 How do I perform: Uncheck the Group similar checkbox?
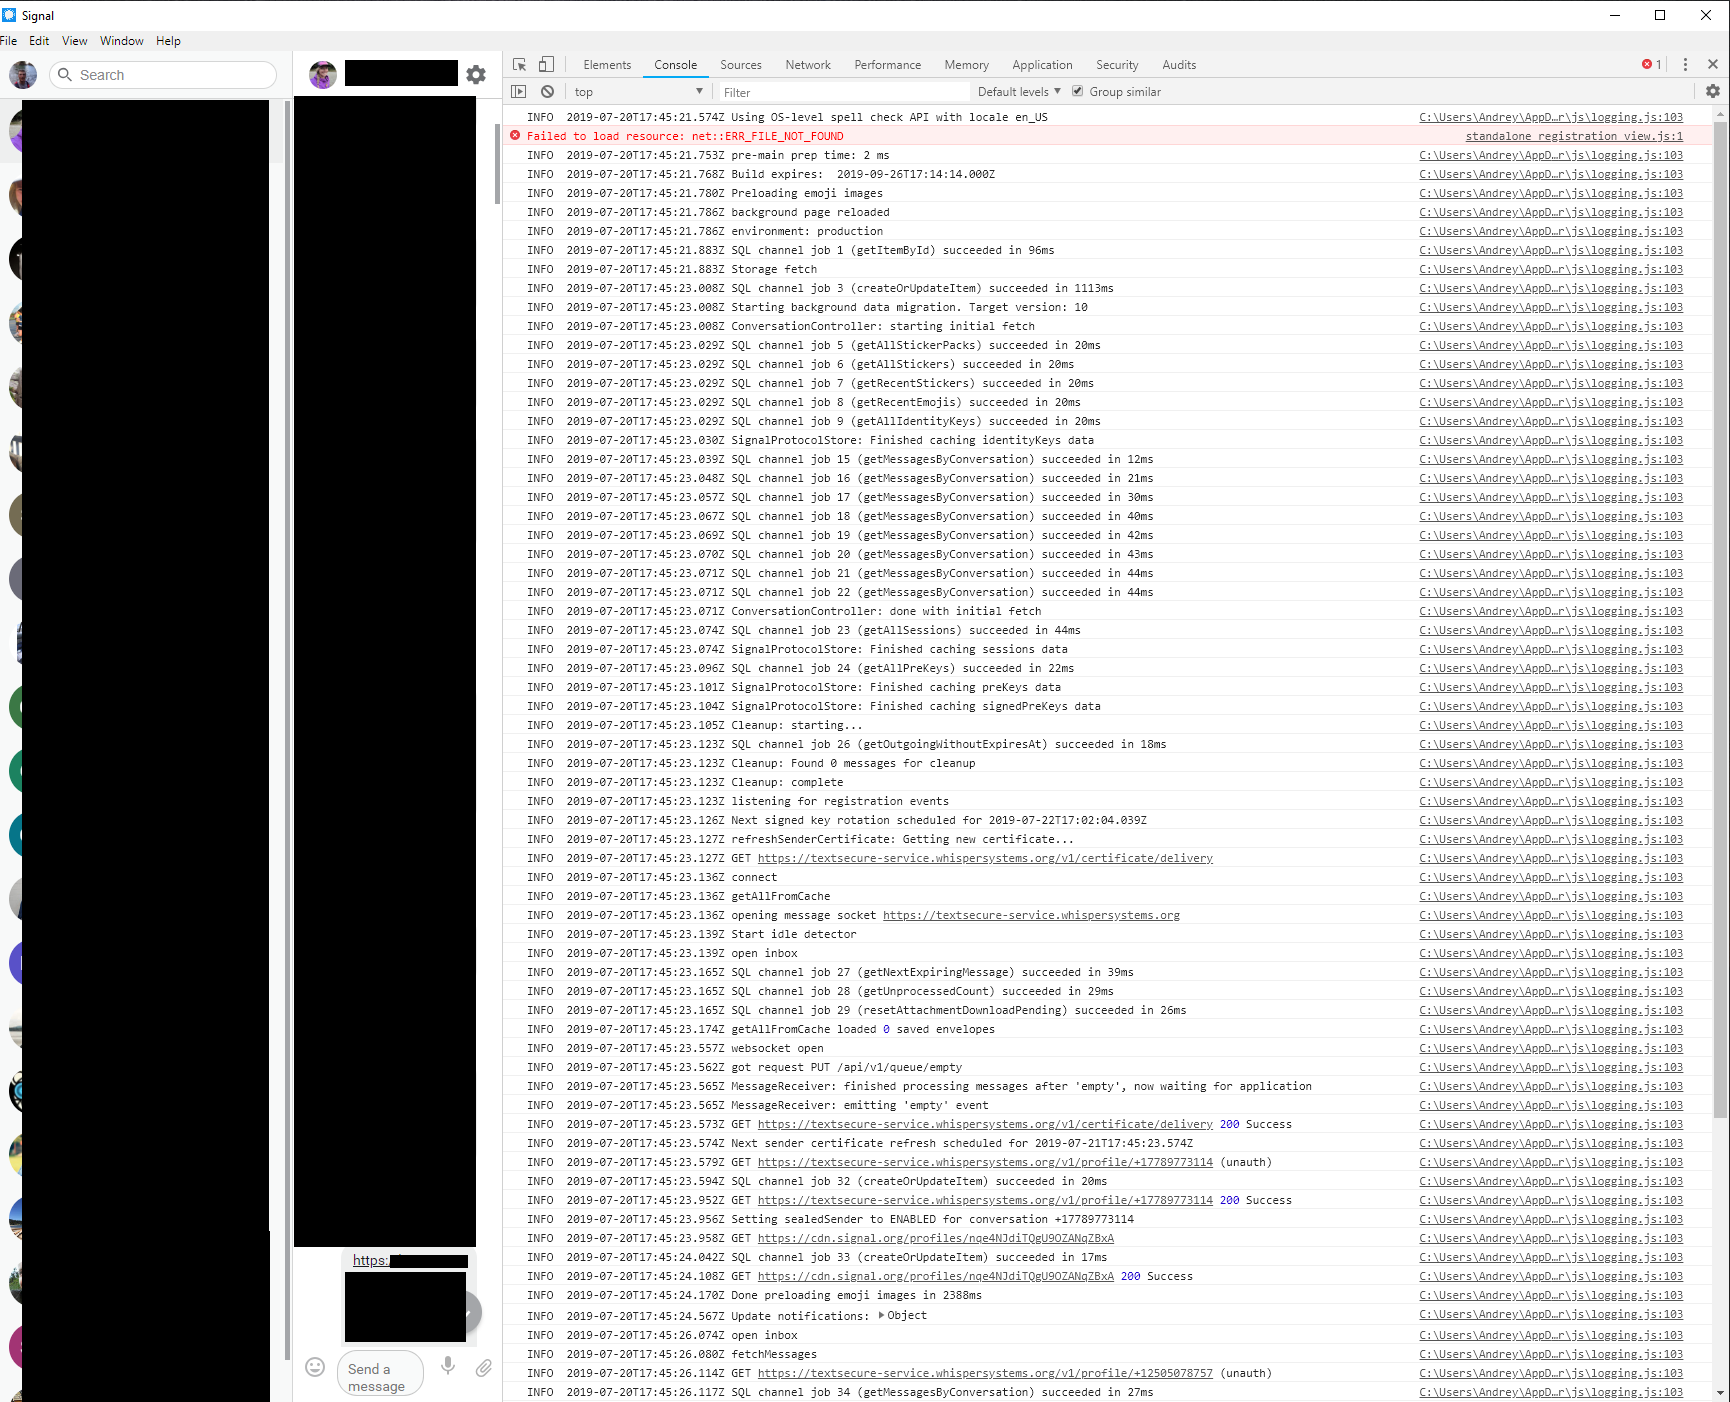click(1077, 91)
